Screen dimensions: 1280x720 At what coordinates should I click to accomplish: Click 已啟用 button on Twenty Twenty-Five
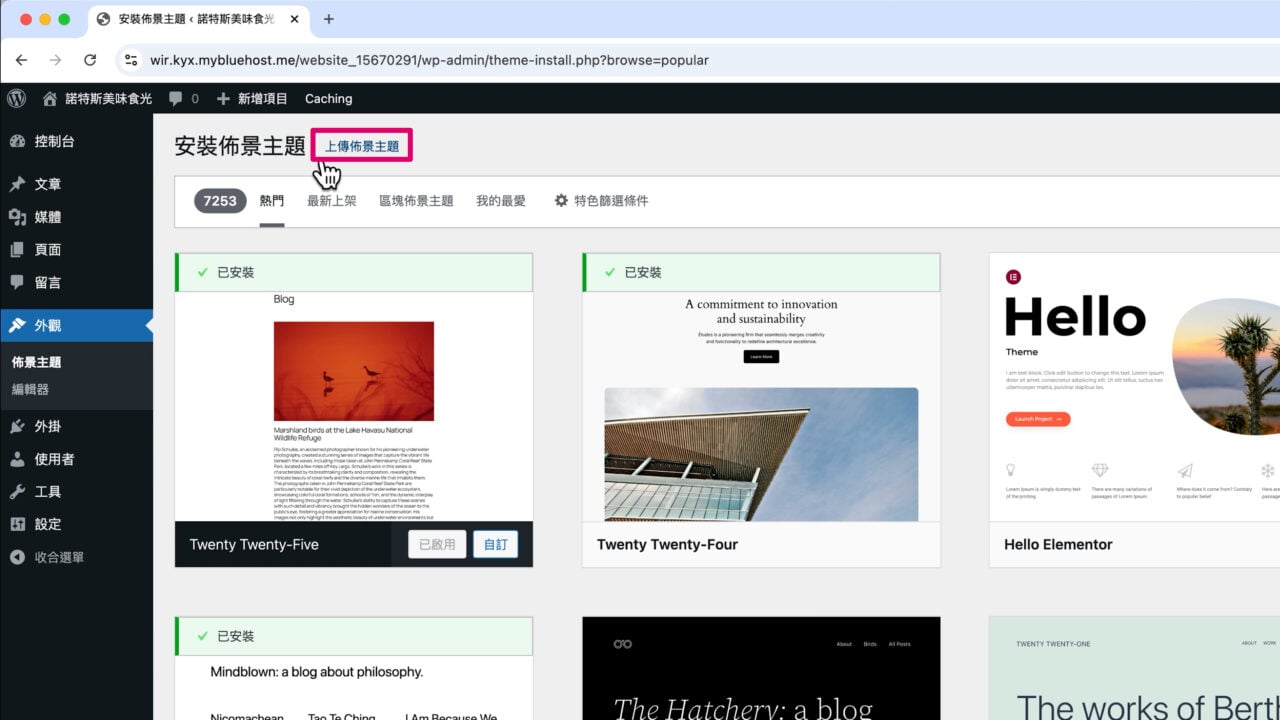coord(438,545)
